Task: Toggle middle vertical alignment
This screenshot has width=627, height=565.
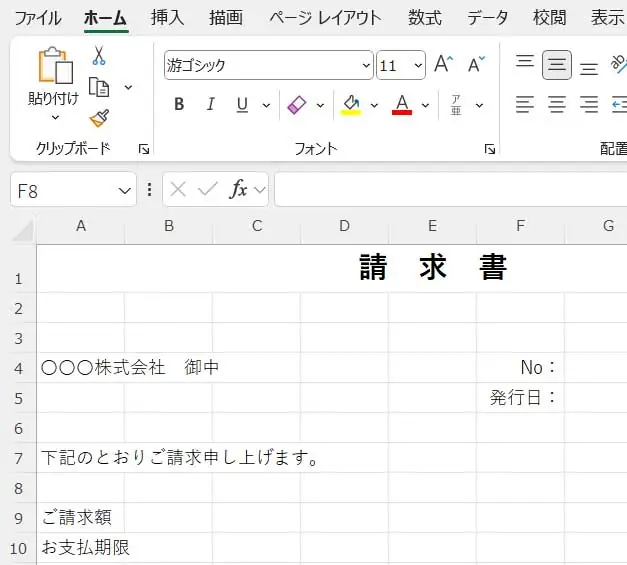Action: tap(557, 66)
